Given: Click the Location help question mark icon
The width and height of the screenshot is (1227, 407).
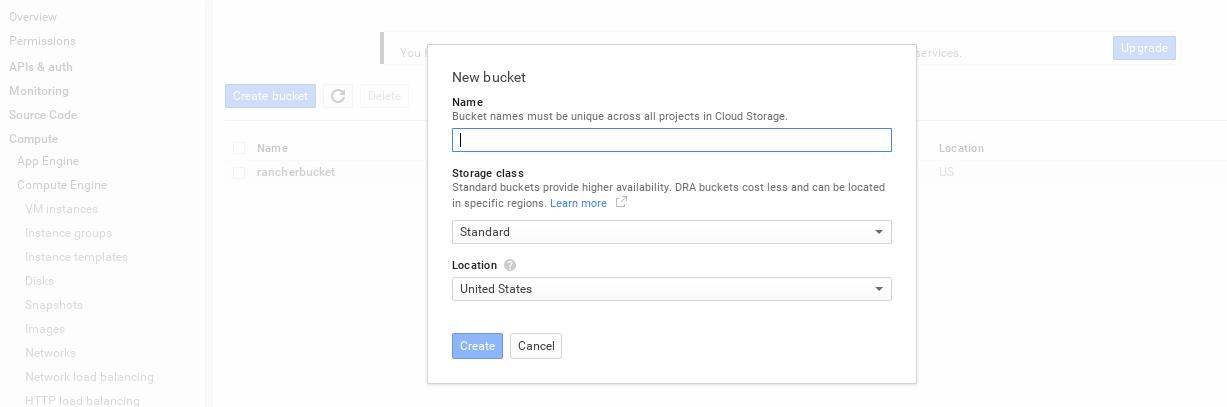Looking at the screenshot, I should click(x=510, y=265).
